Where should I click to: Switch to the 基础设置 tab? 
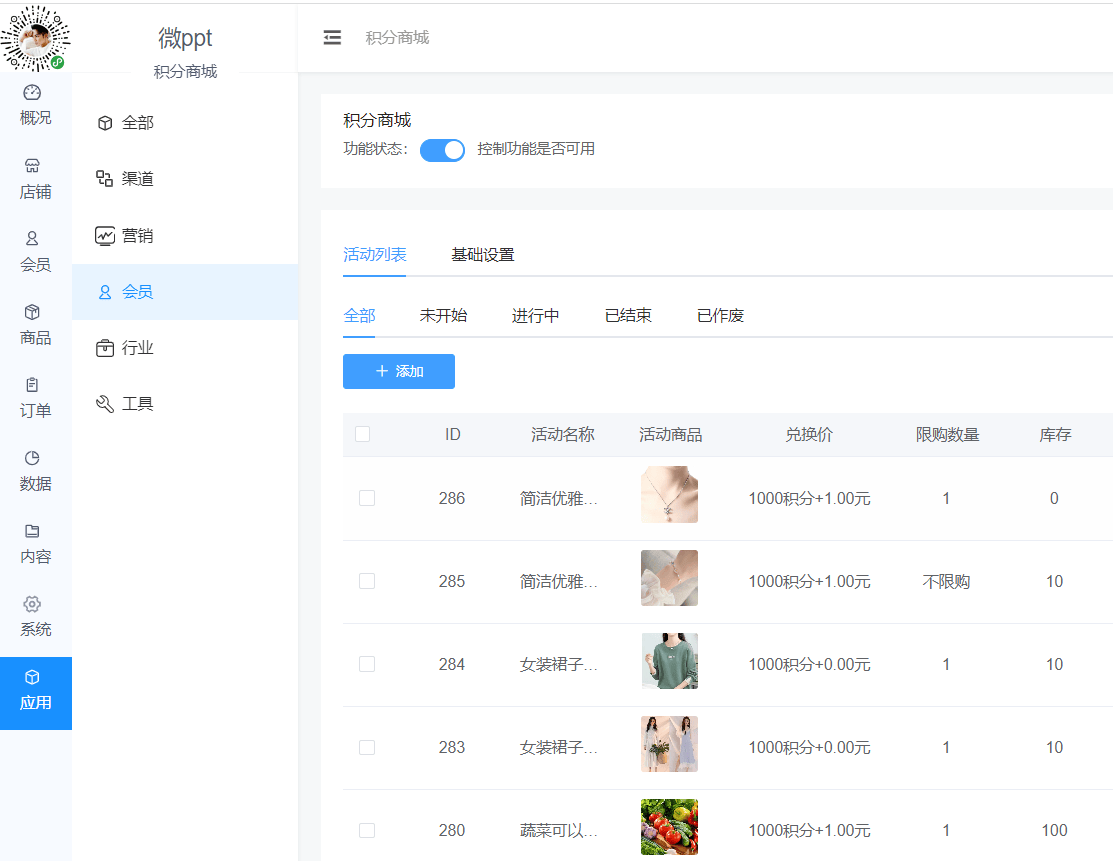[482, 255]
